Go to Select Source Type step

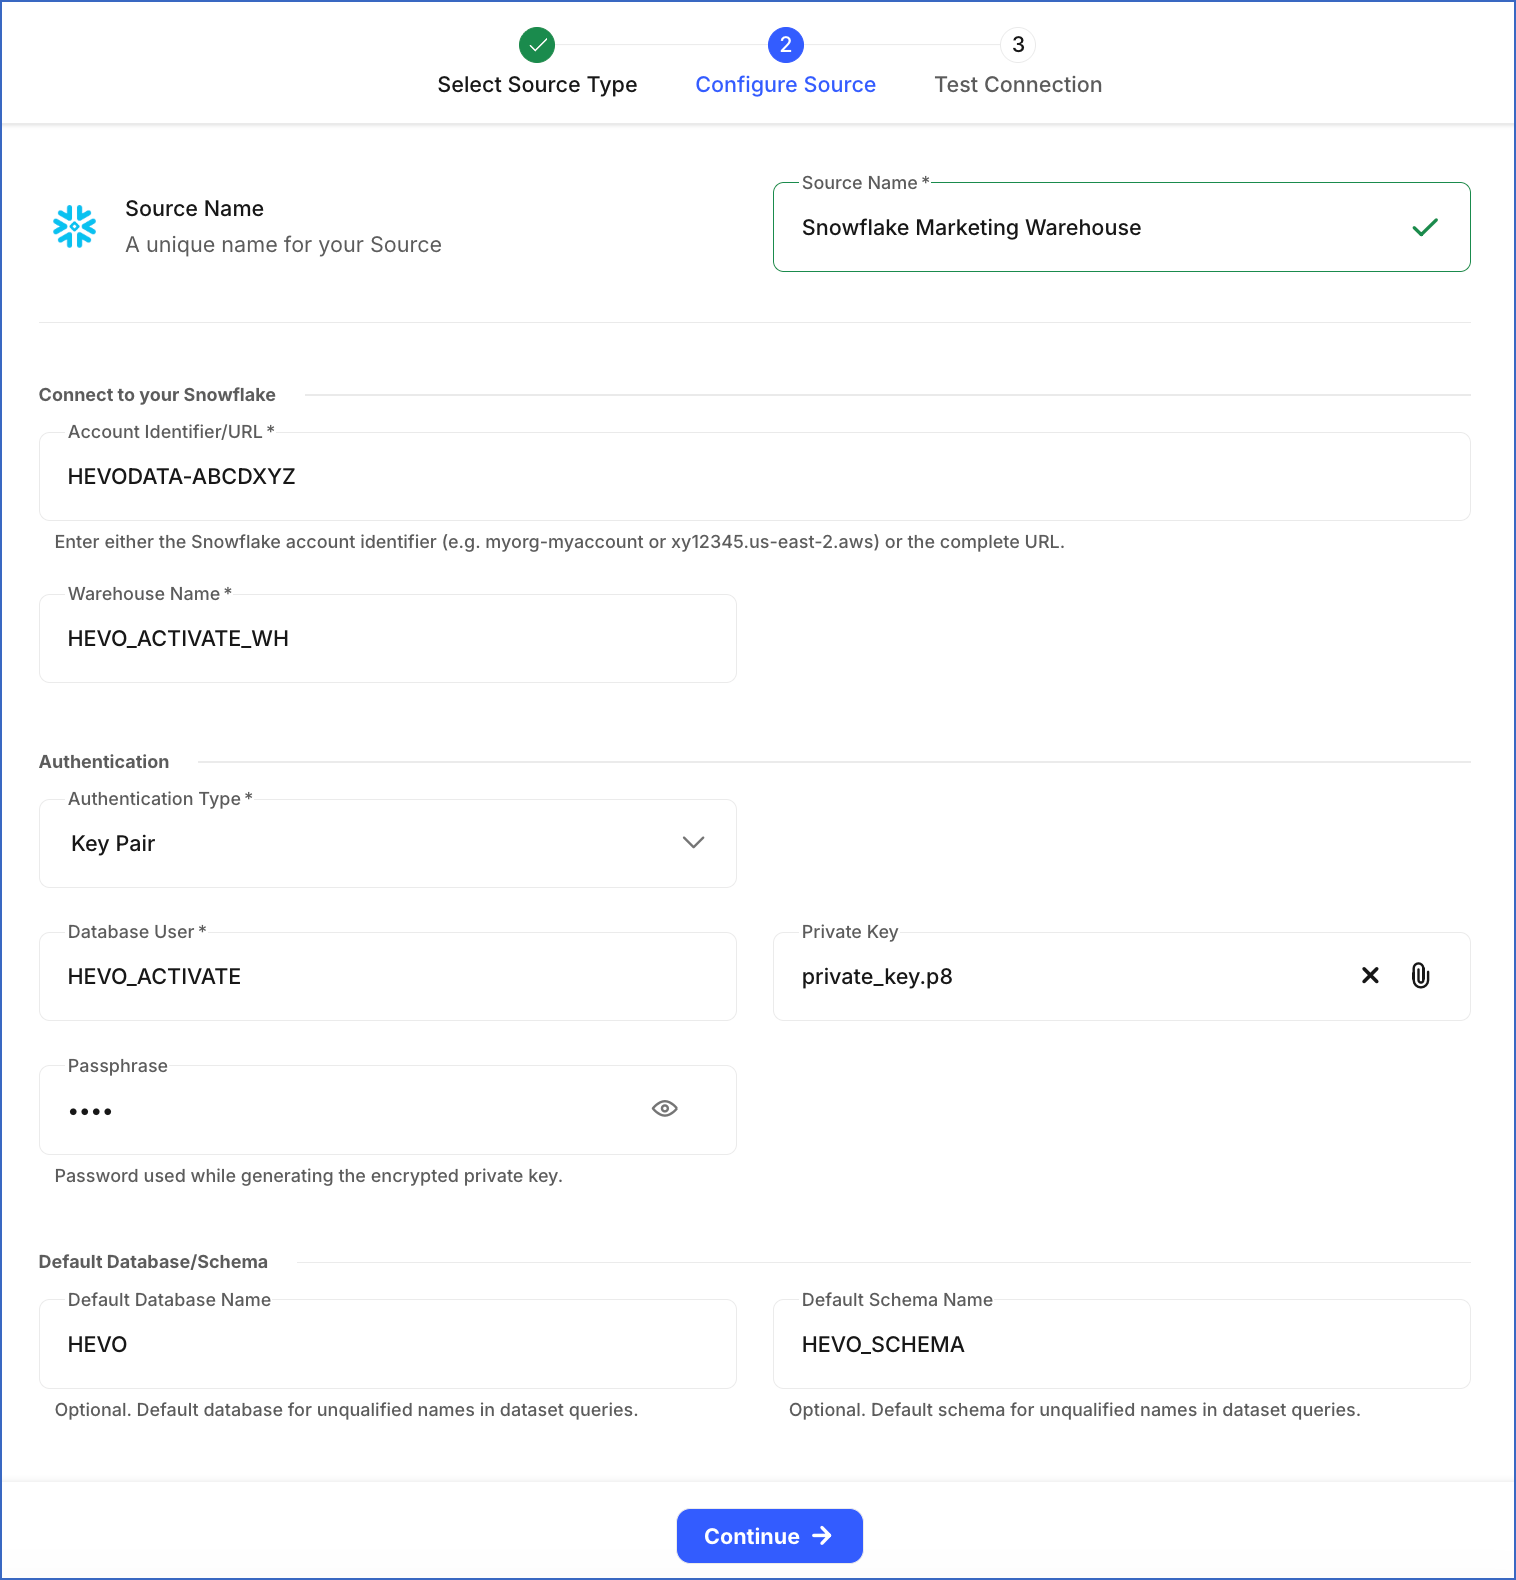tap(537, 85)
